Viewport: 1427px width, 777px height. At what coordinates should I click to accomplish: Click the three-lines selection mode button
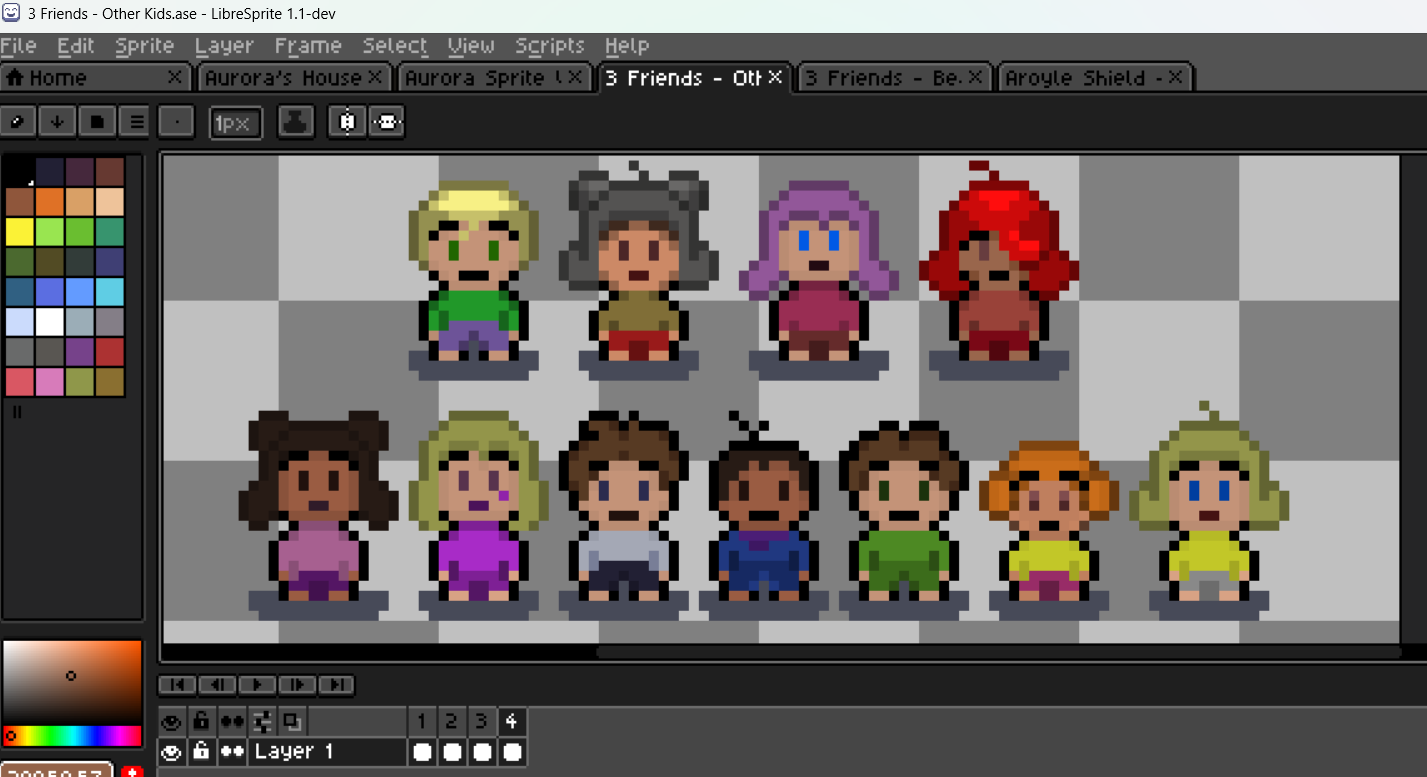pyautogui.click(x=136, y=122)
